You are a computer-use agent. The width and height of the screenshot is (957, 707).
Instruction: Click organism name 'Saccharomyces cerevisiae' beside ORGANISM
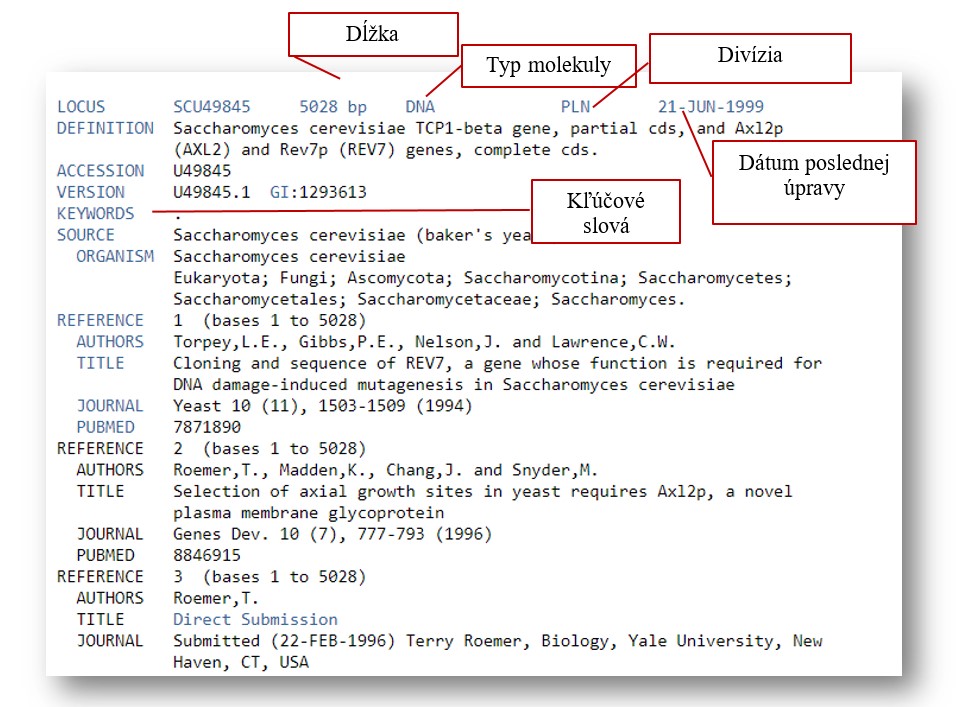(x=289, y=257)
